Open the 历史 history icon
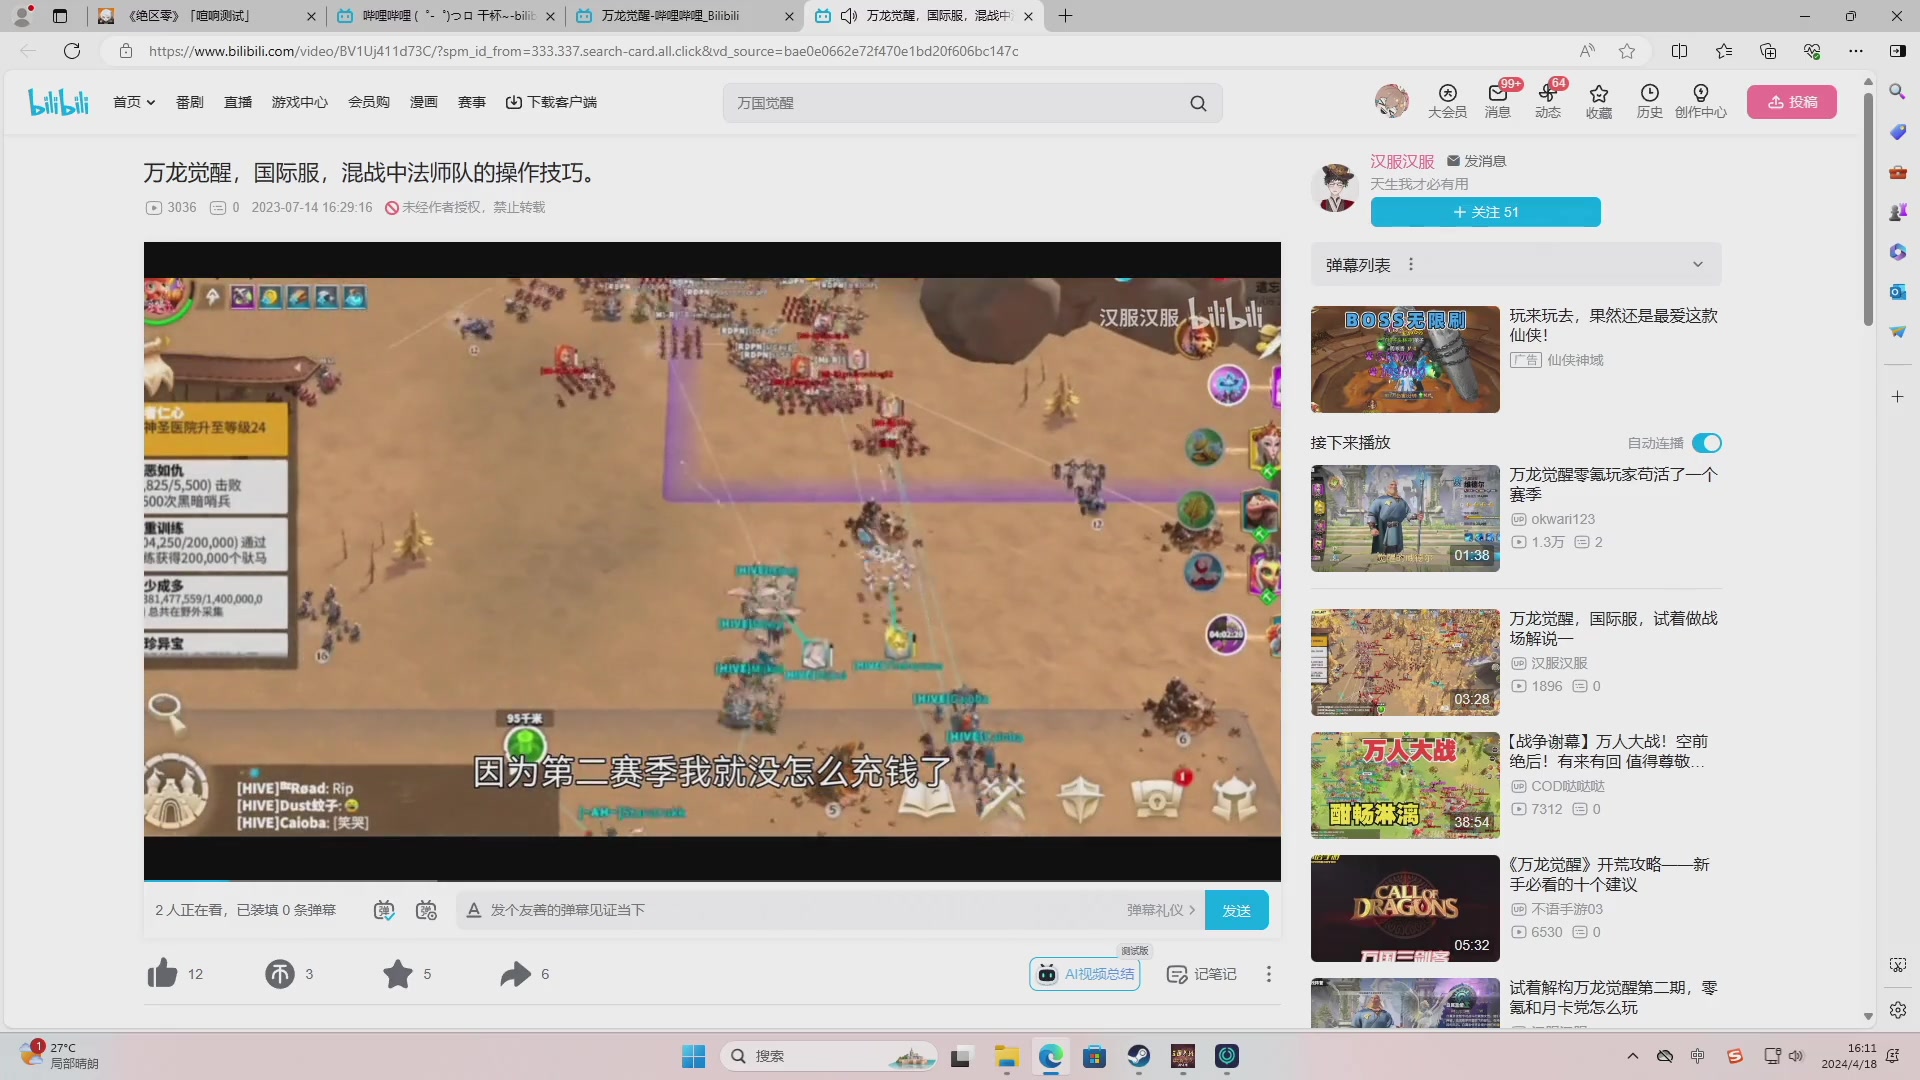Screen dimensions: 1920x1080 (1650, 101)
